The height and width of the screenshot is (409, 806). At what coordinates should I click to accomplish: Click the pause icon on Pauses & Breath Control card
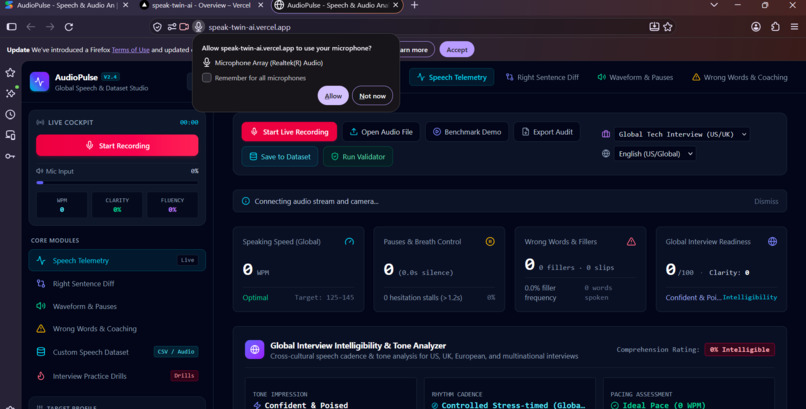point(490,241)
